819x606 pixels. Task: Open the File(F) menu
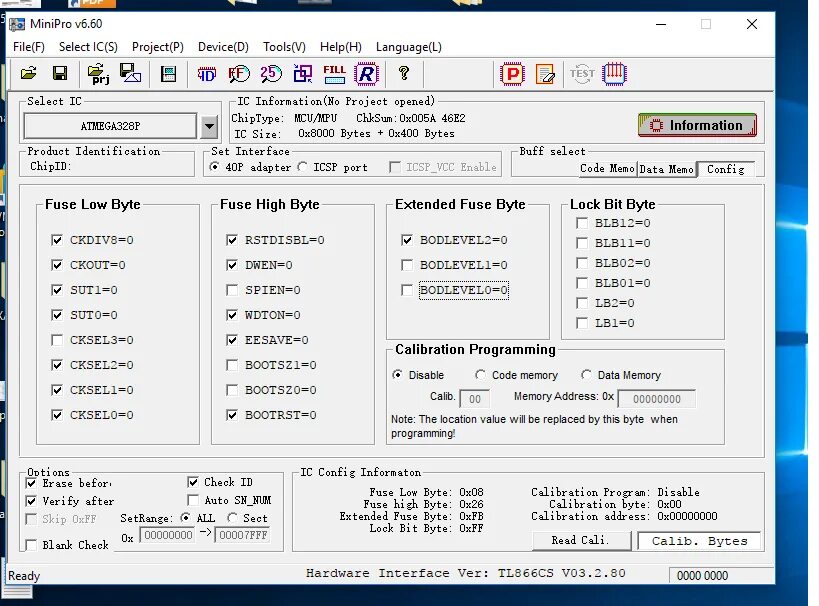pyautogui.click(x=29, y=47)
